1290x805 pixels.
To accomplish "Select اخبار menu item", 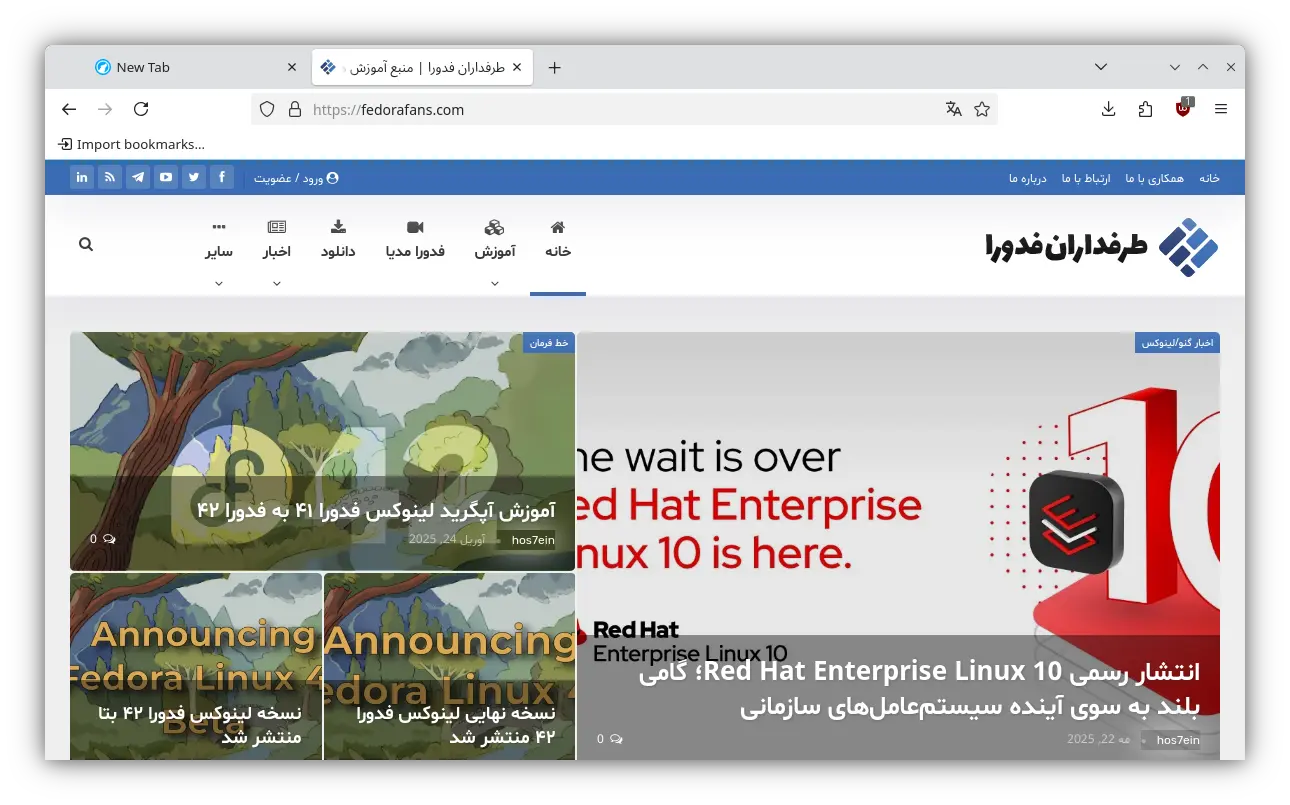I will pos(277,240).
